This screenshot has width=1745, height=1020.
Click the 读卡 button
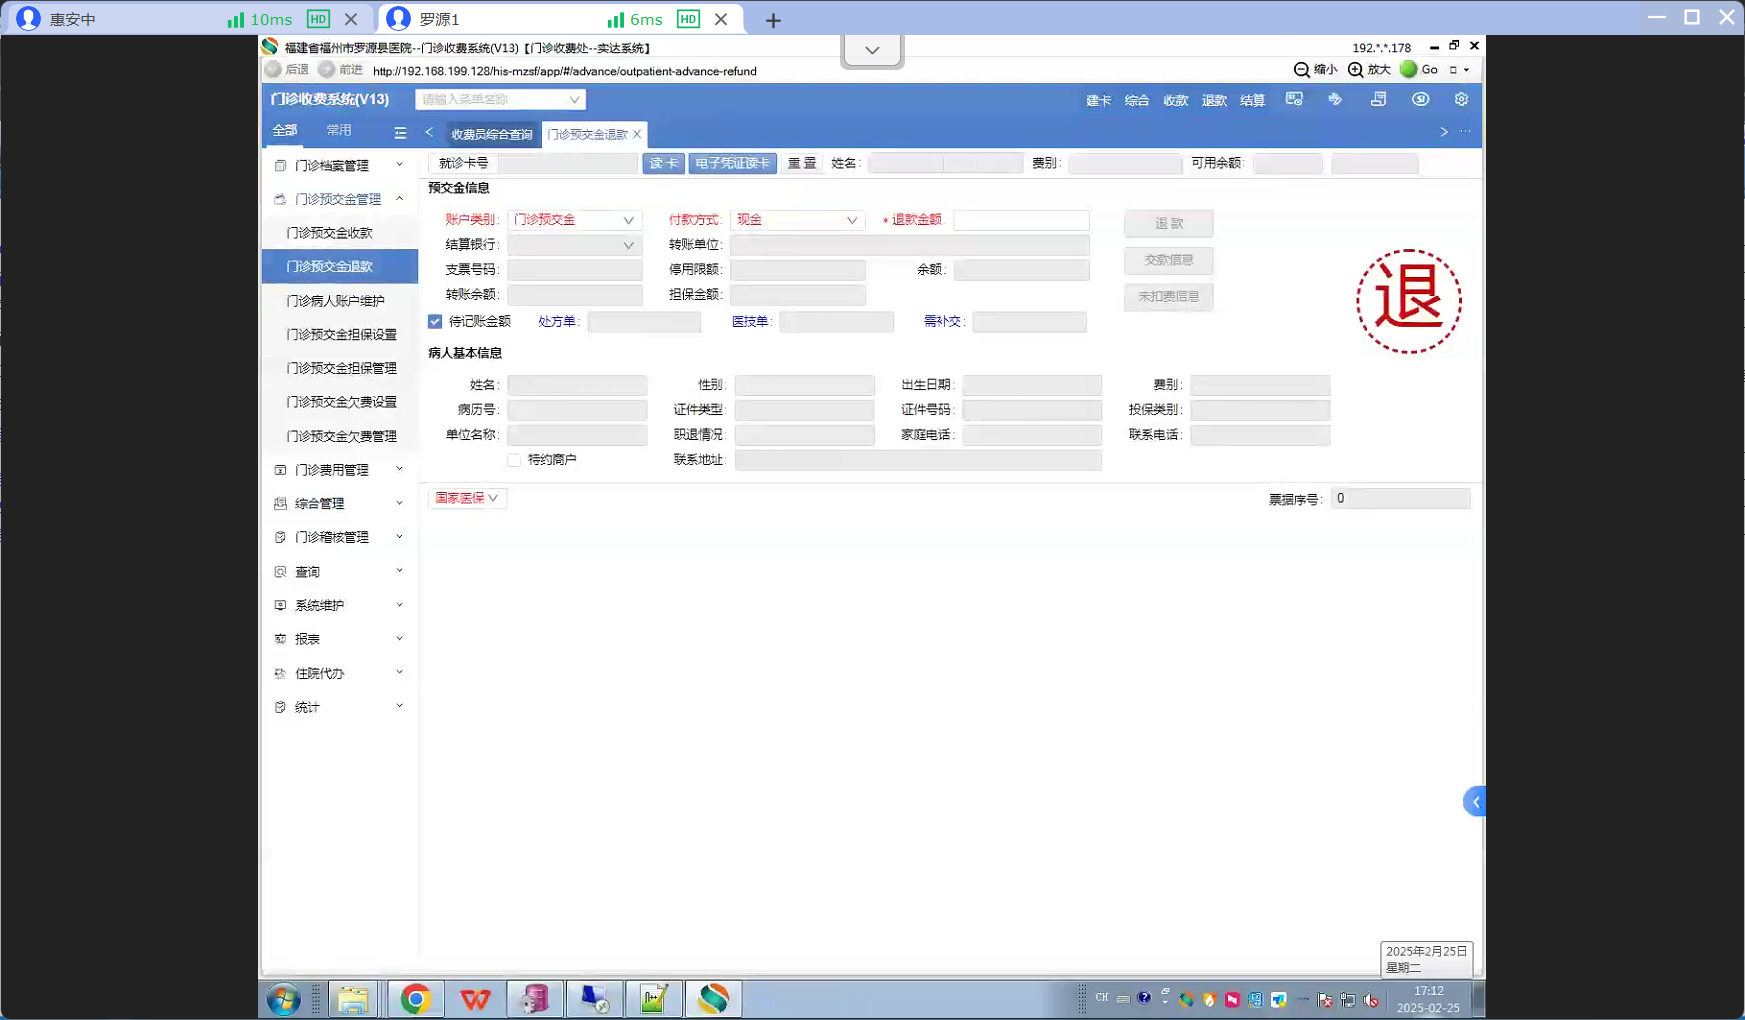point(663,163)
